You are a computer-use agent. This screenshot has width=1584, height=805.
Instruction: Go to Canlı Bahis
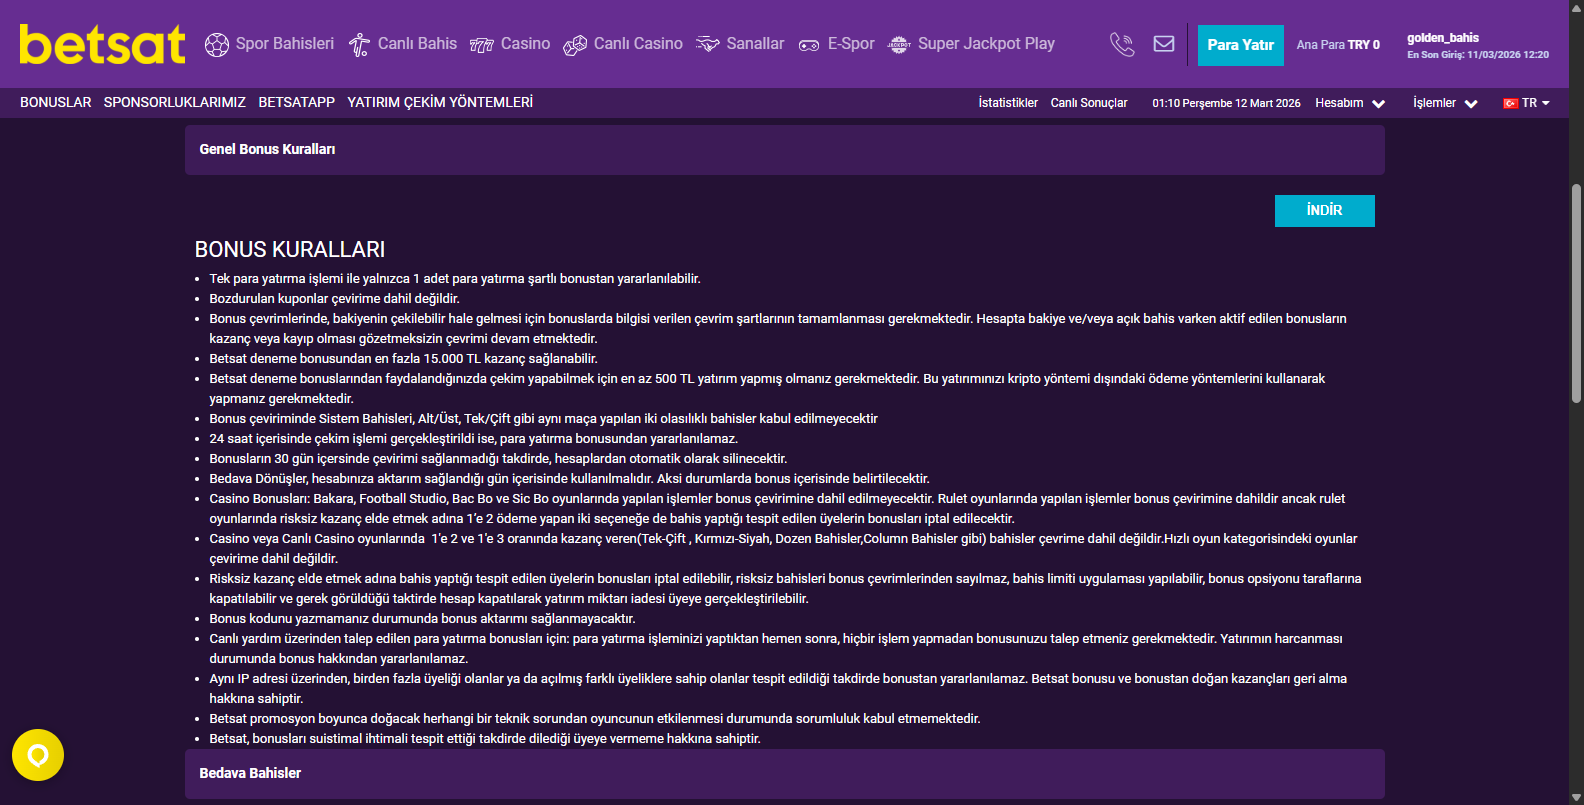coord(417,44)
